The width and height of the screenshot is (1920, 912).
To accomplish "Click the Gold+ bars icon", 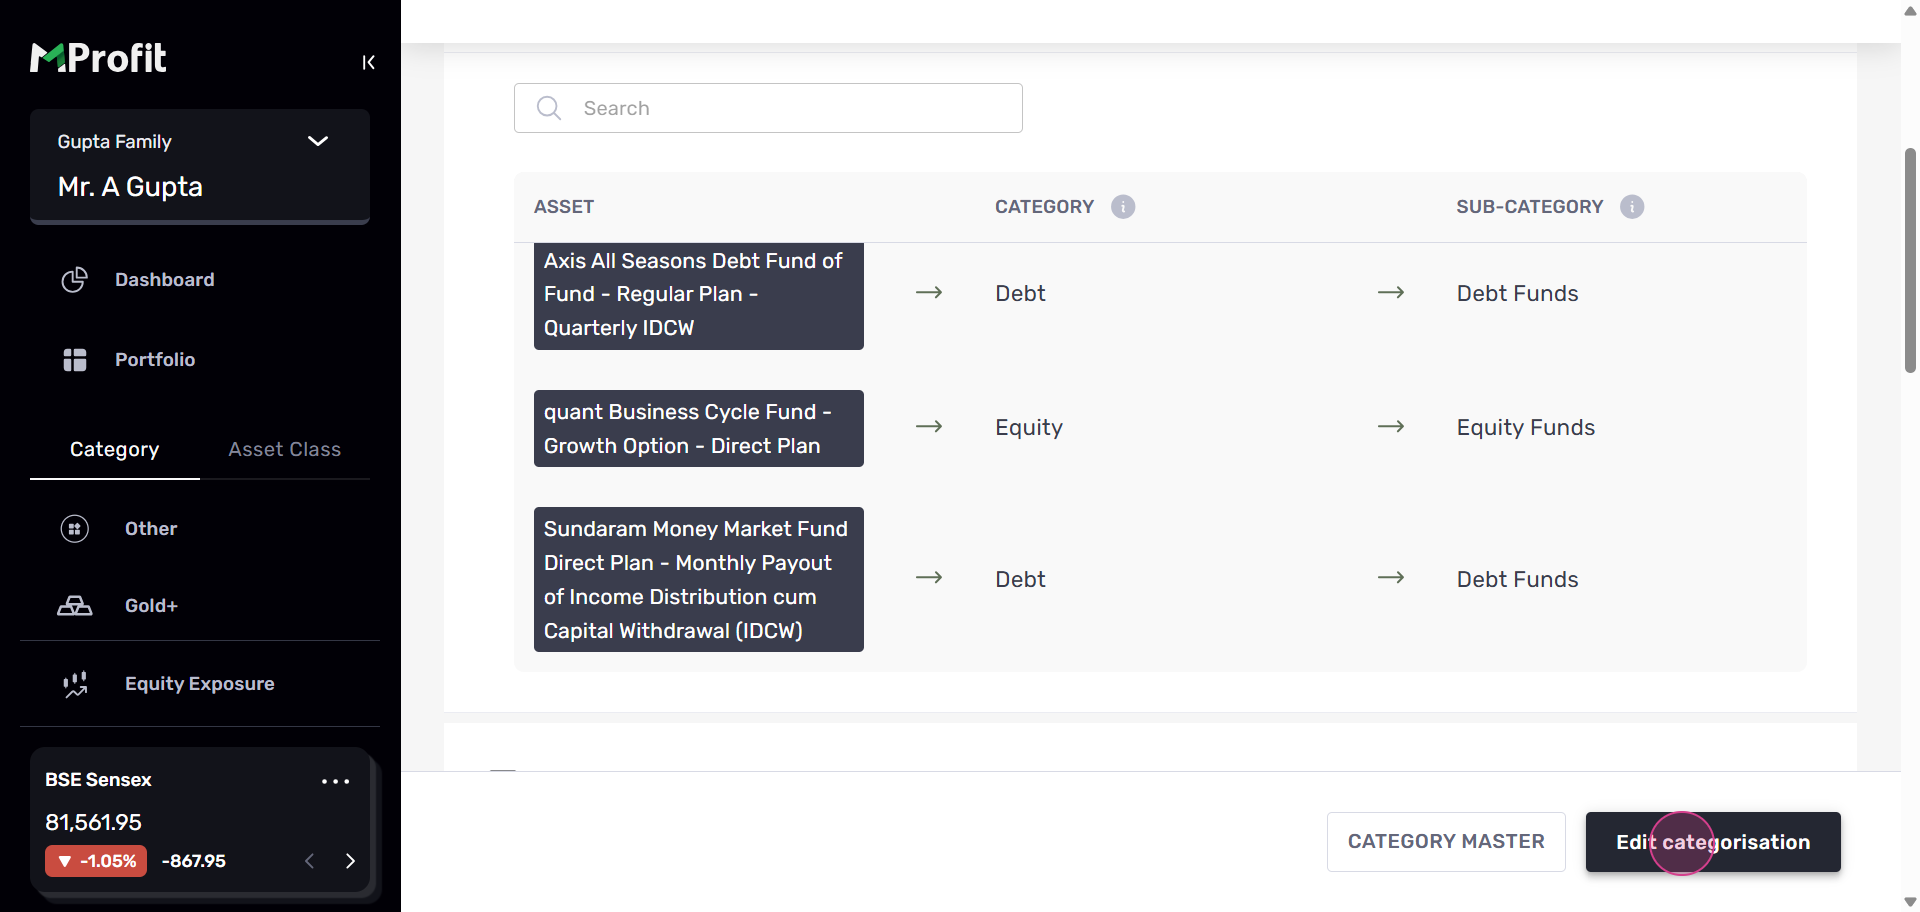I will 75,606.
